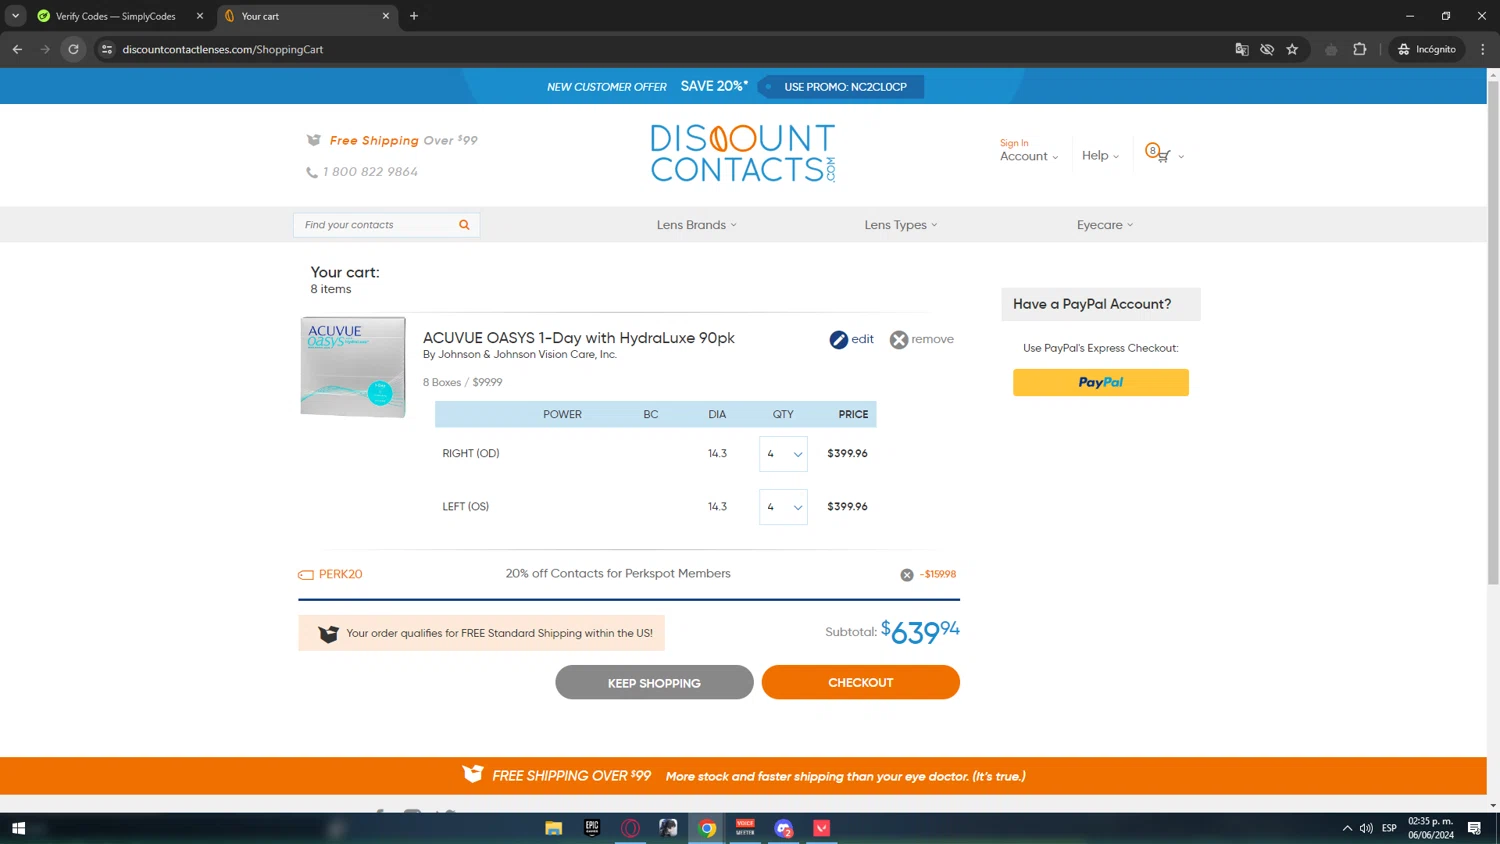
Task: Click Chrome icon in taskbar
Action: click(707, 828)
